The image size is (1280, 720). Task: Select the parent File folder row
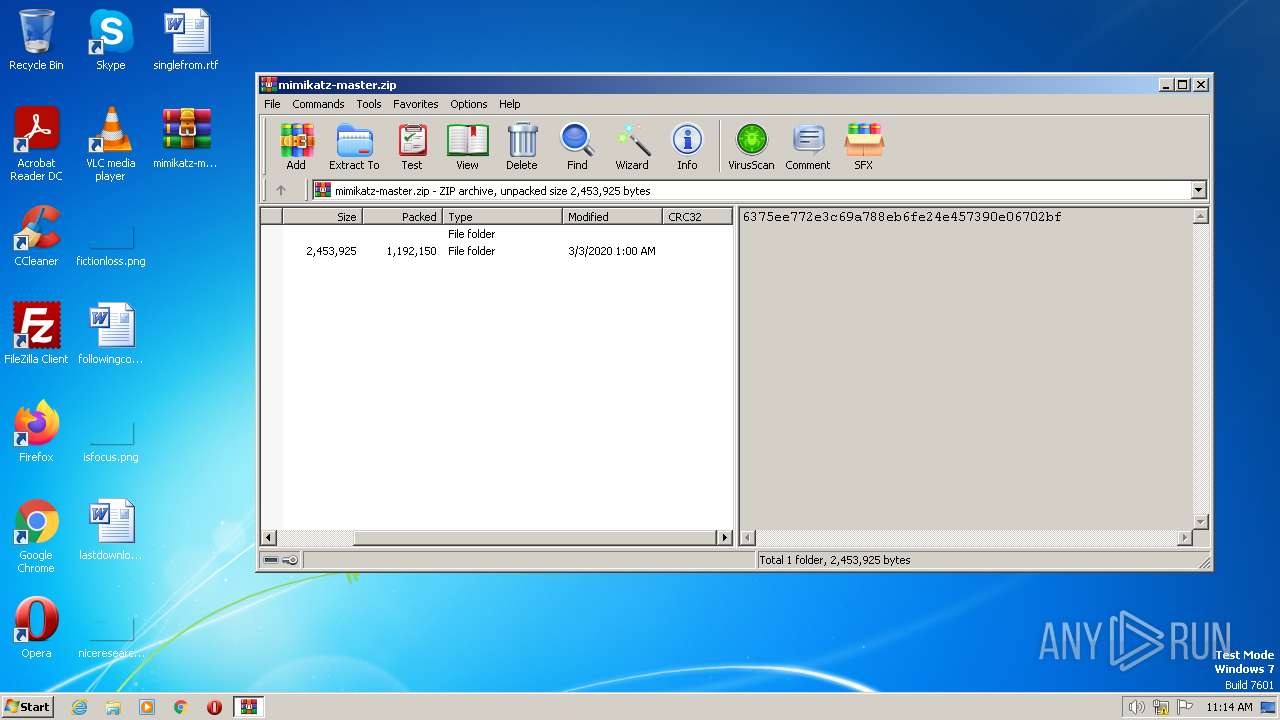(x=497, y=234)
